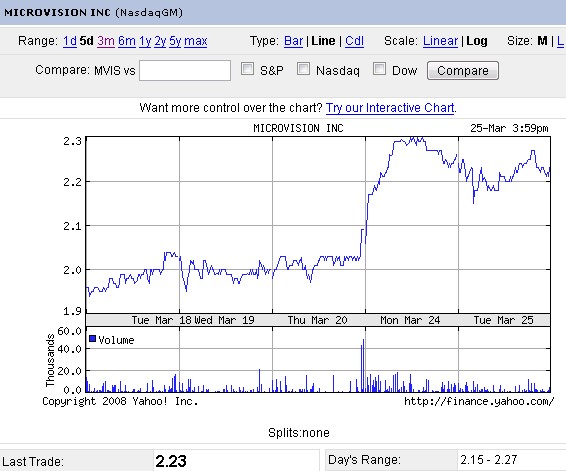Check the Dow comparison box
The height and width of the screenshot is (471, 566).
379,69
